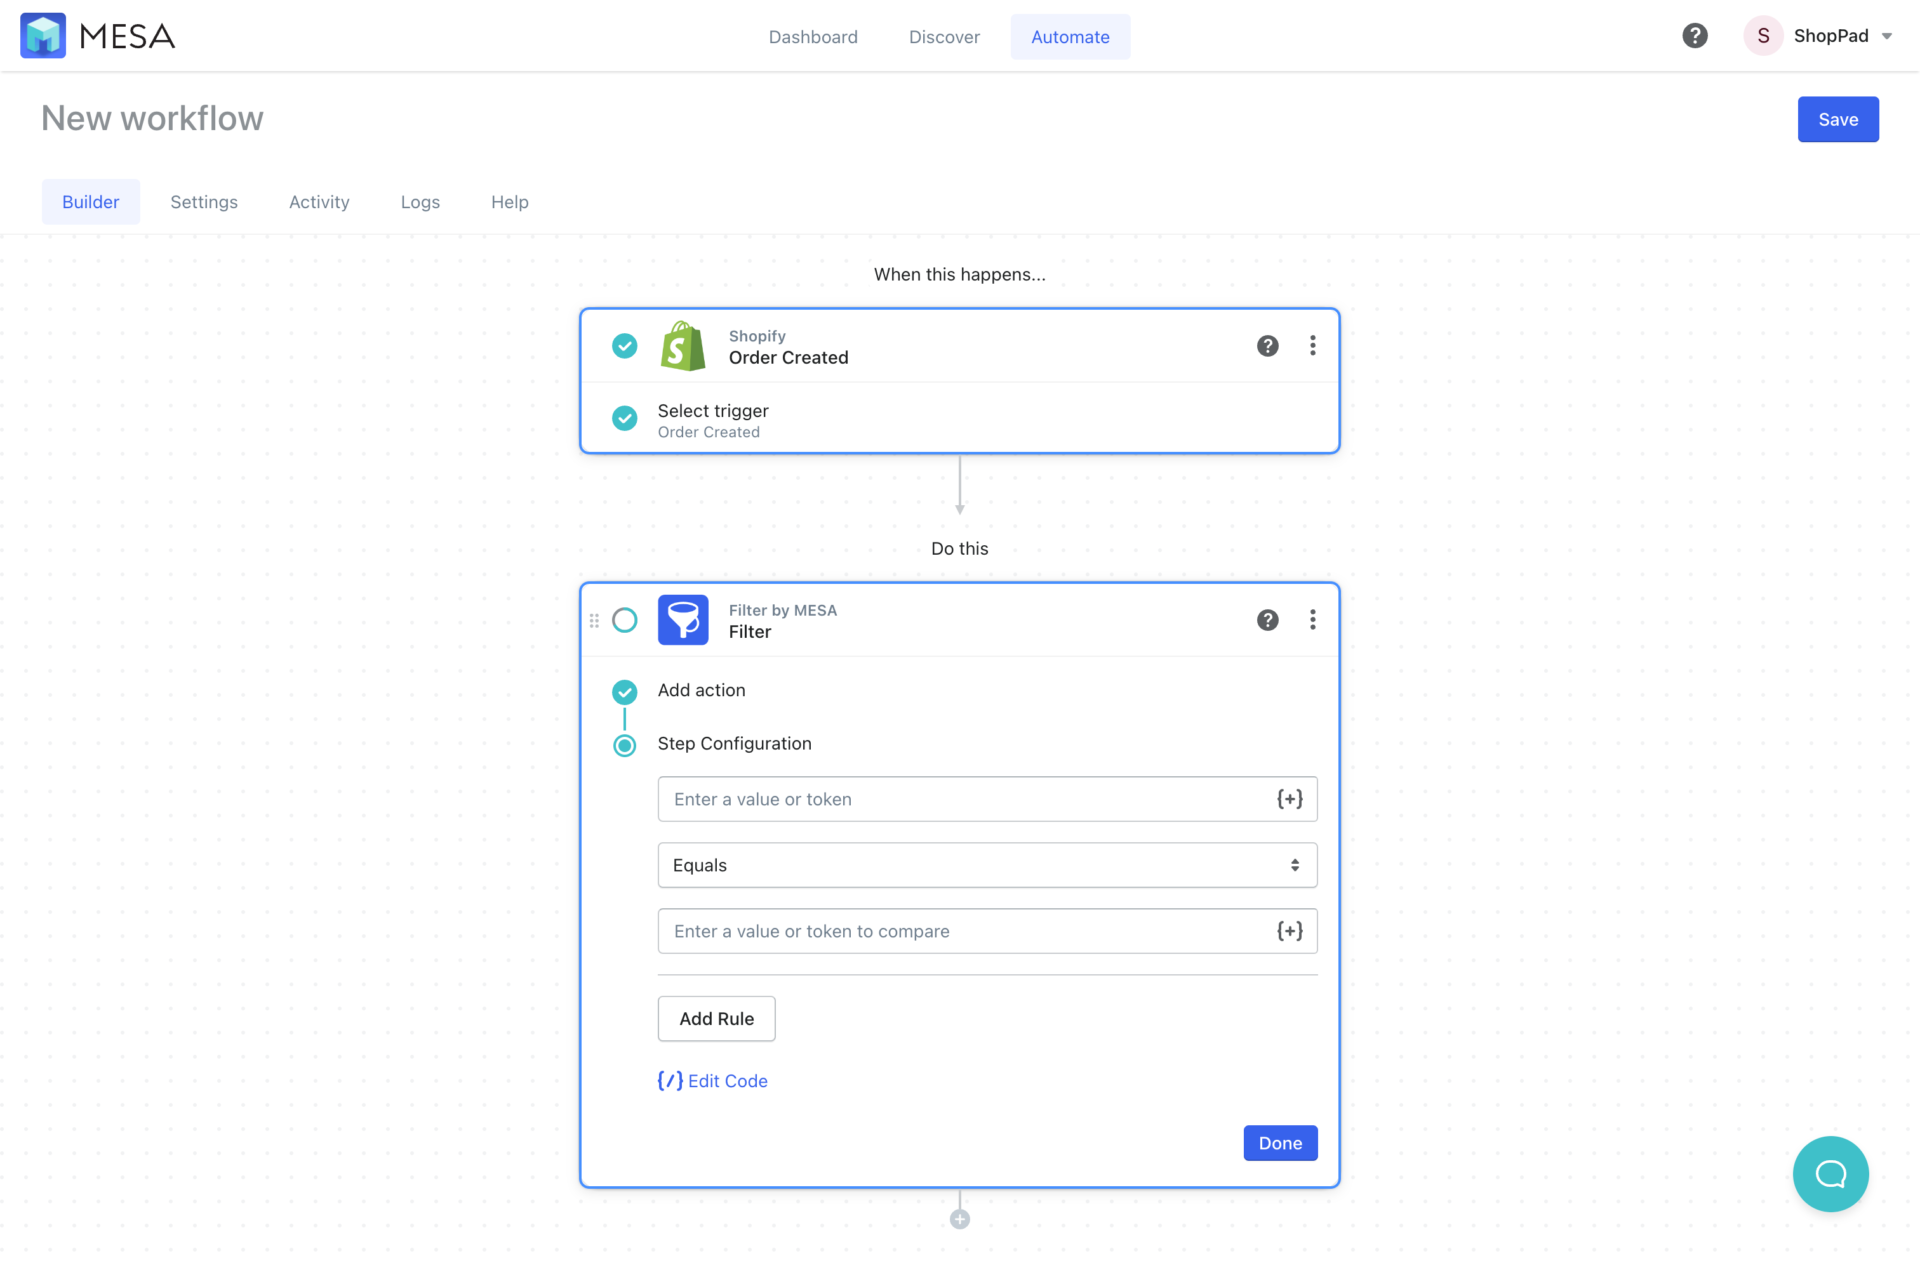The image size is (1920, 1263).
Task: Open the chat support bubble
Action: [x=1831, y=1174]
